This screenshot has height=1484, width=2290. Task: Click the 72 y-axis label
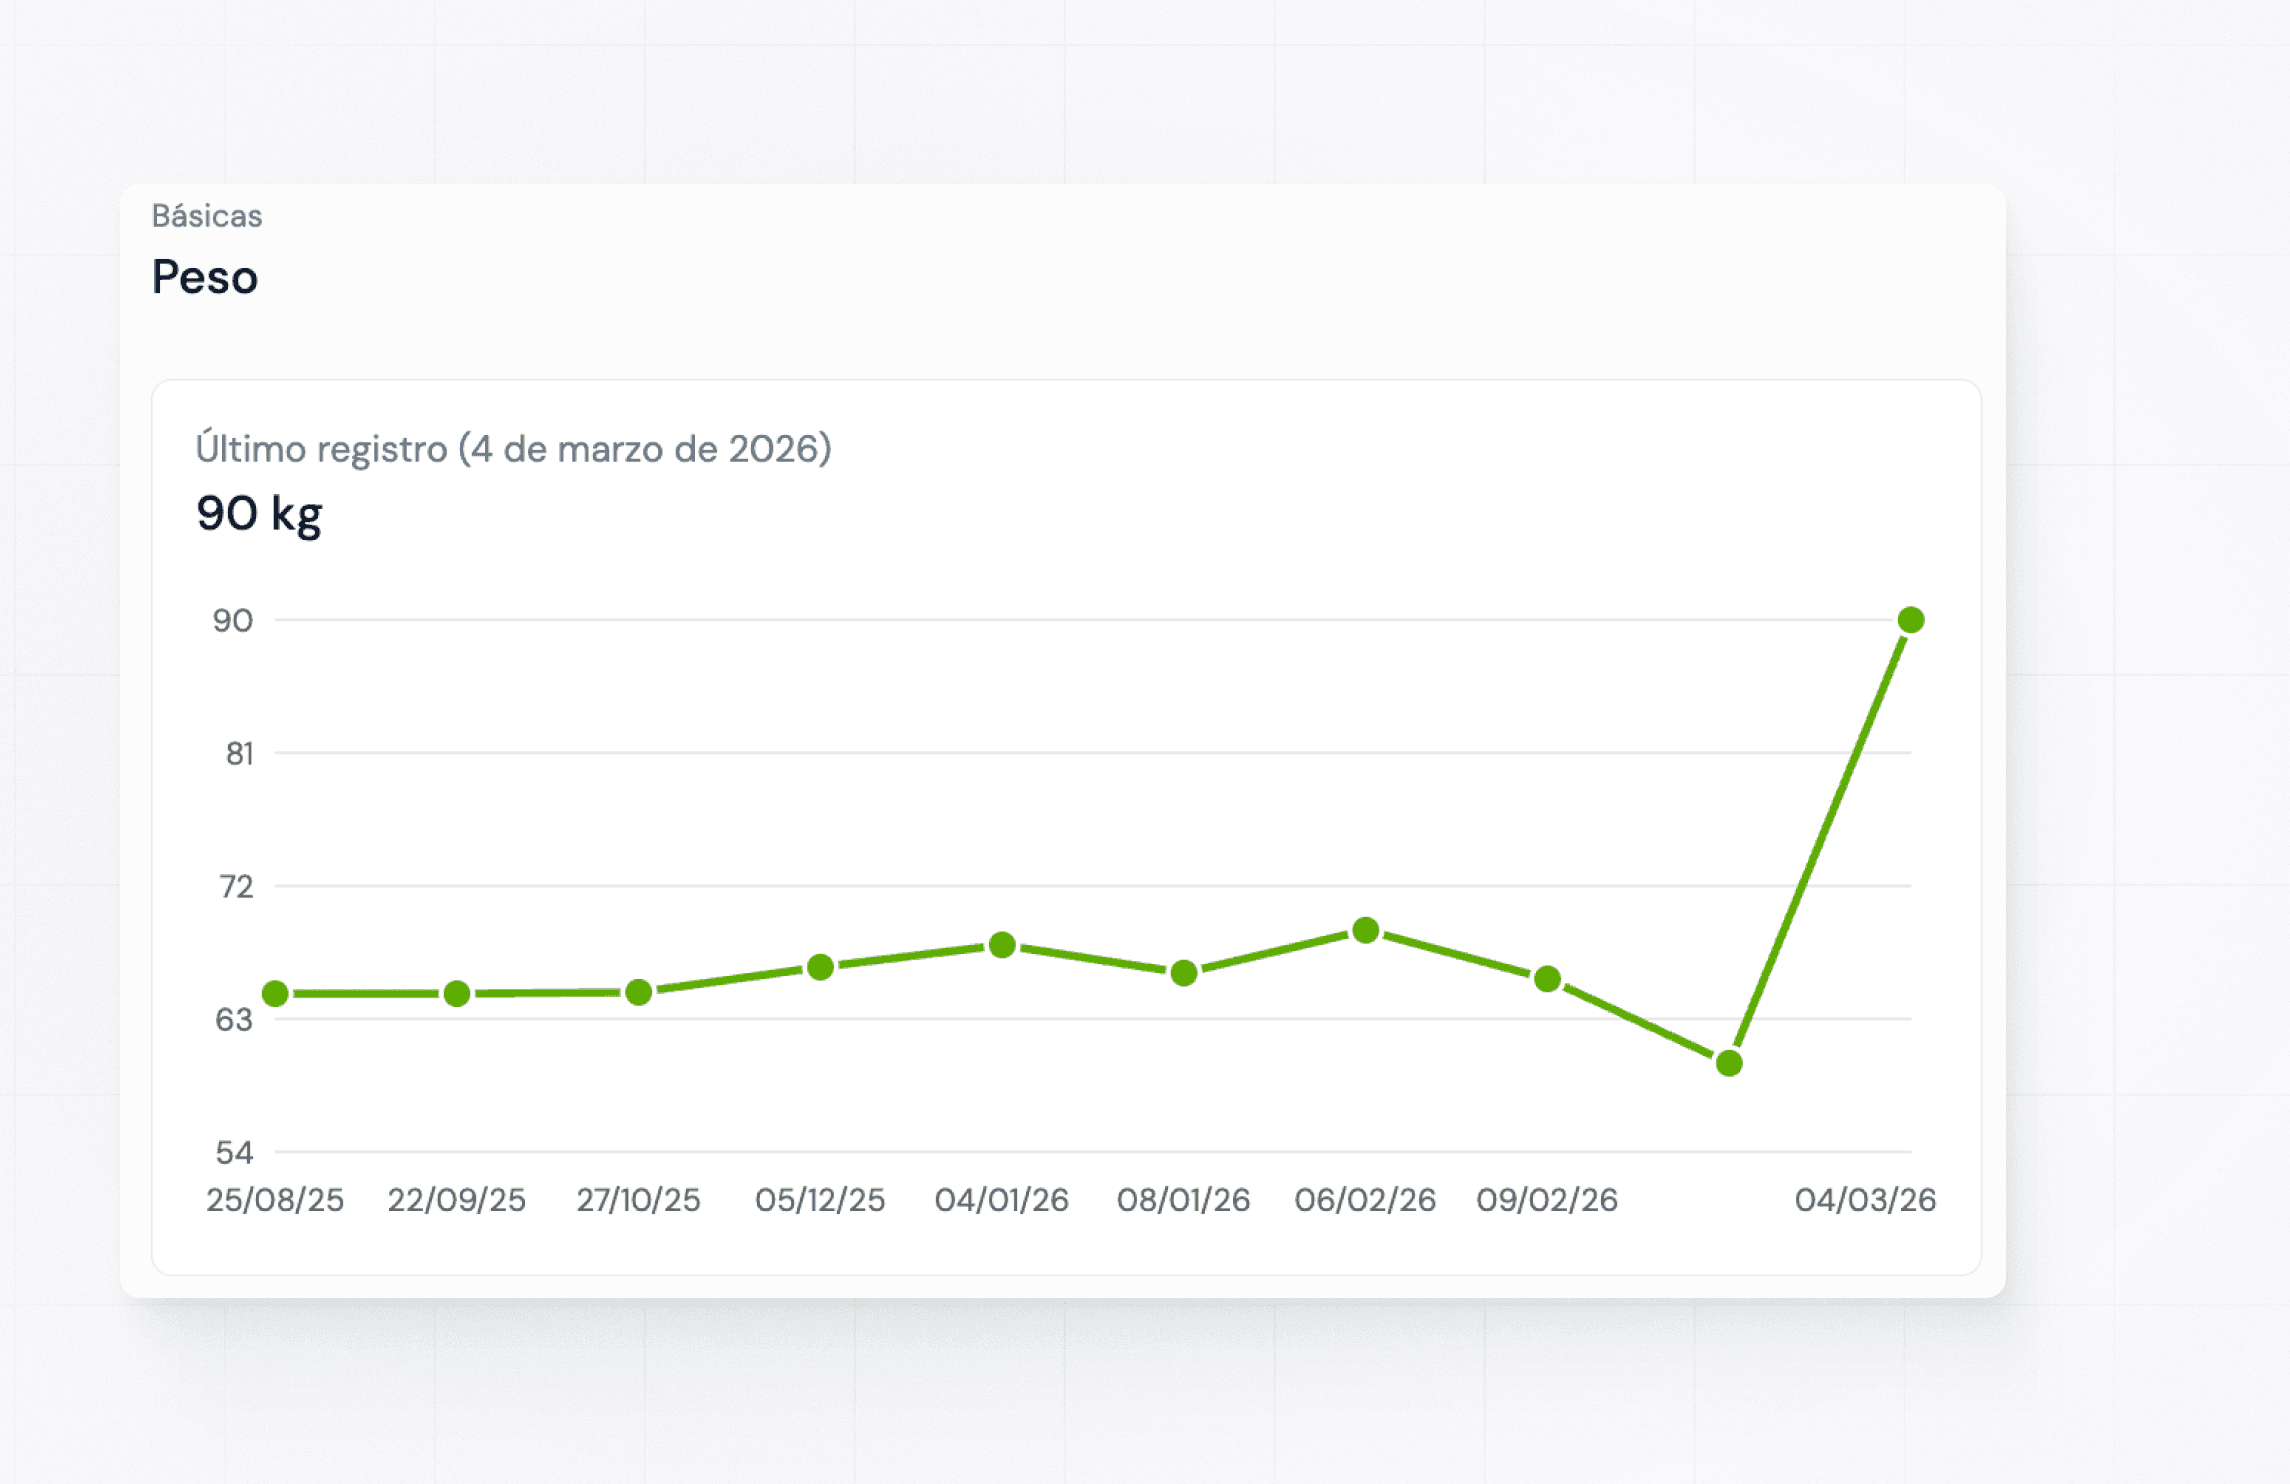[236, 887]
